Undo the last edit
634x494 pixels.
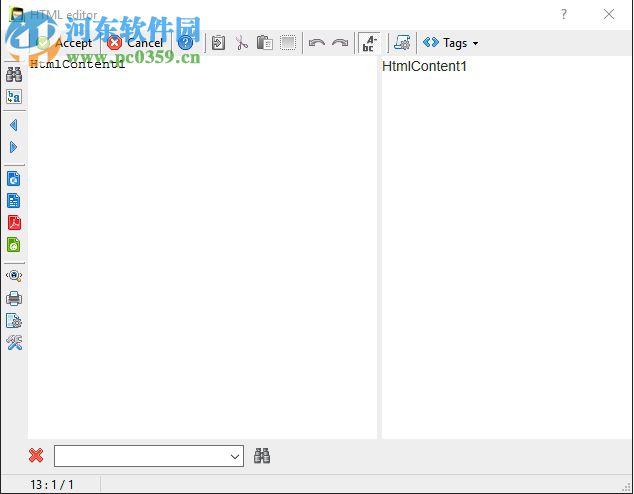click(x=317, y=43)
